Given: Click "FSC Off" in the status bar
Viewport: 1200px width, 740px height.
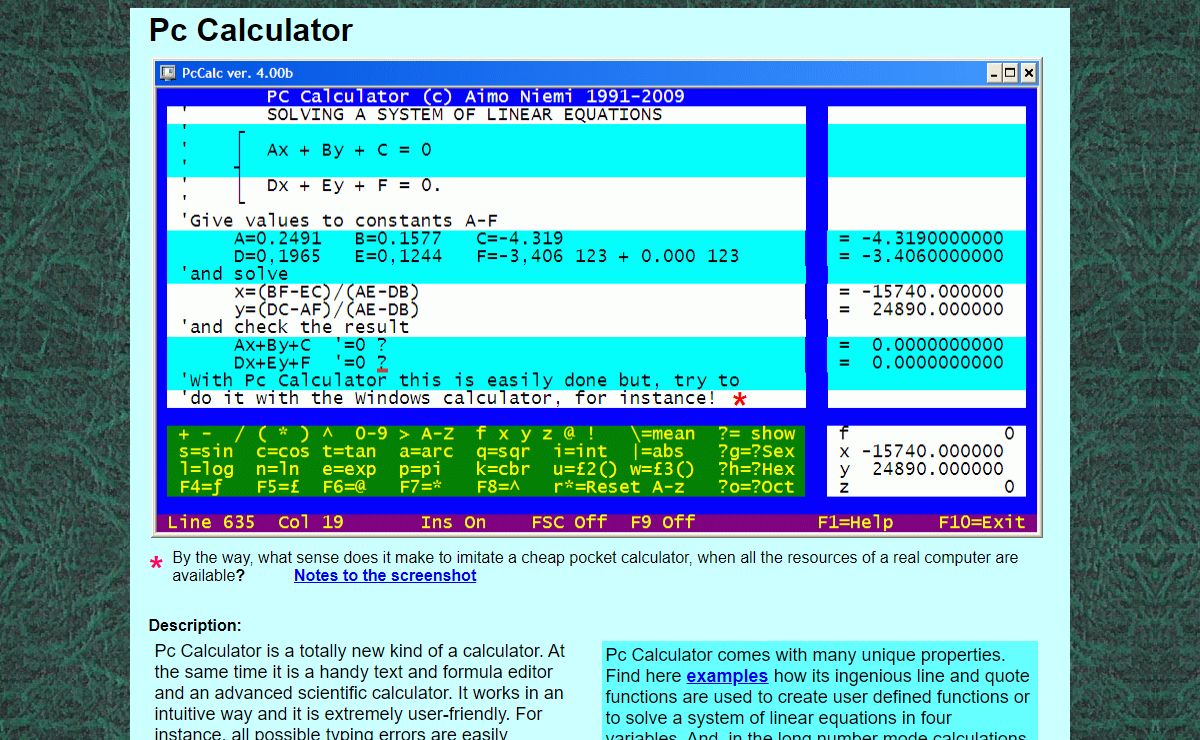Looking at the screenshot, I should click(x=569, y=523).
